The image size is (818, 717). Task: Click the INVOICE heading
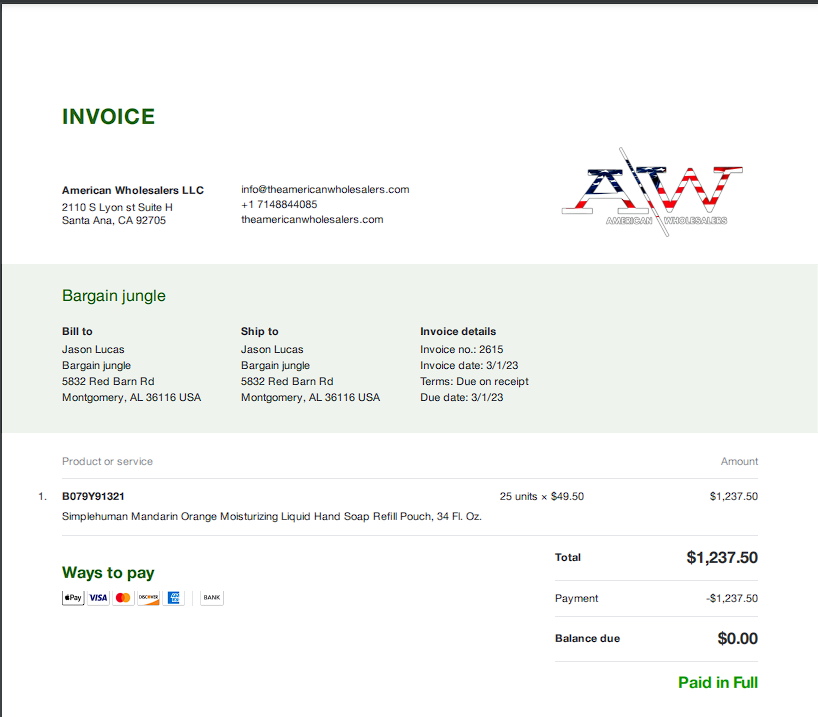coord(109,117)
